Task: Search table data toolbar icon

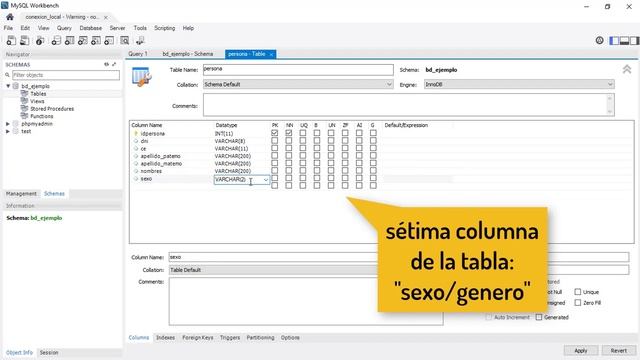Action: point(124,40)
